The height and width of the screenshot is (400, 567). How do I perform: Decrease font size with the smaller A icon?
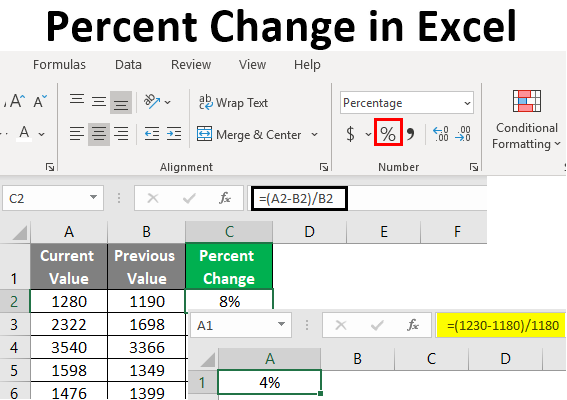[40, 101]
